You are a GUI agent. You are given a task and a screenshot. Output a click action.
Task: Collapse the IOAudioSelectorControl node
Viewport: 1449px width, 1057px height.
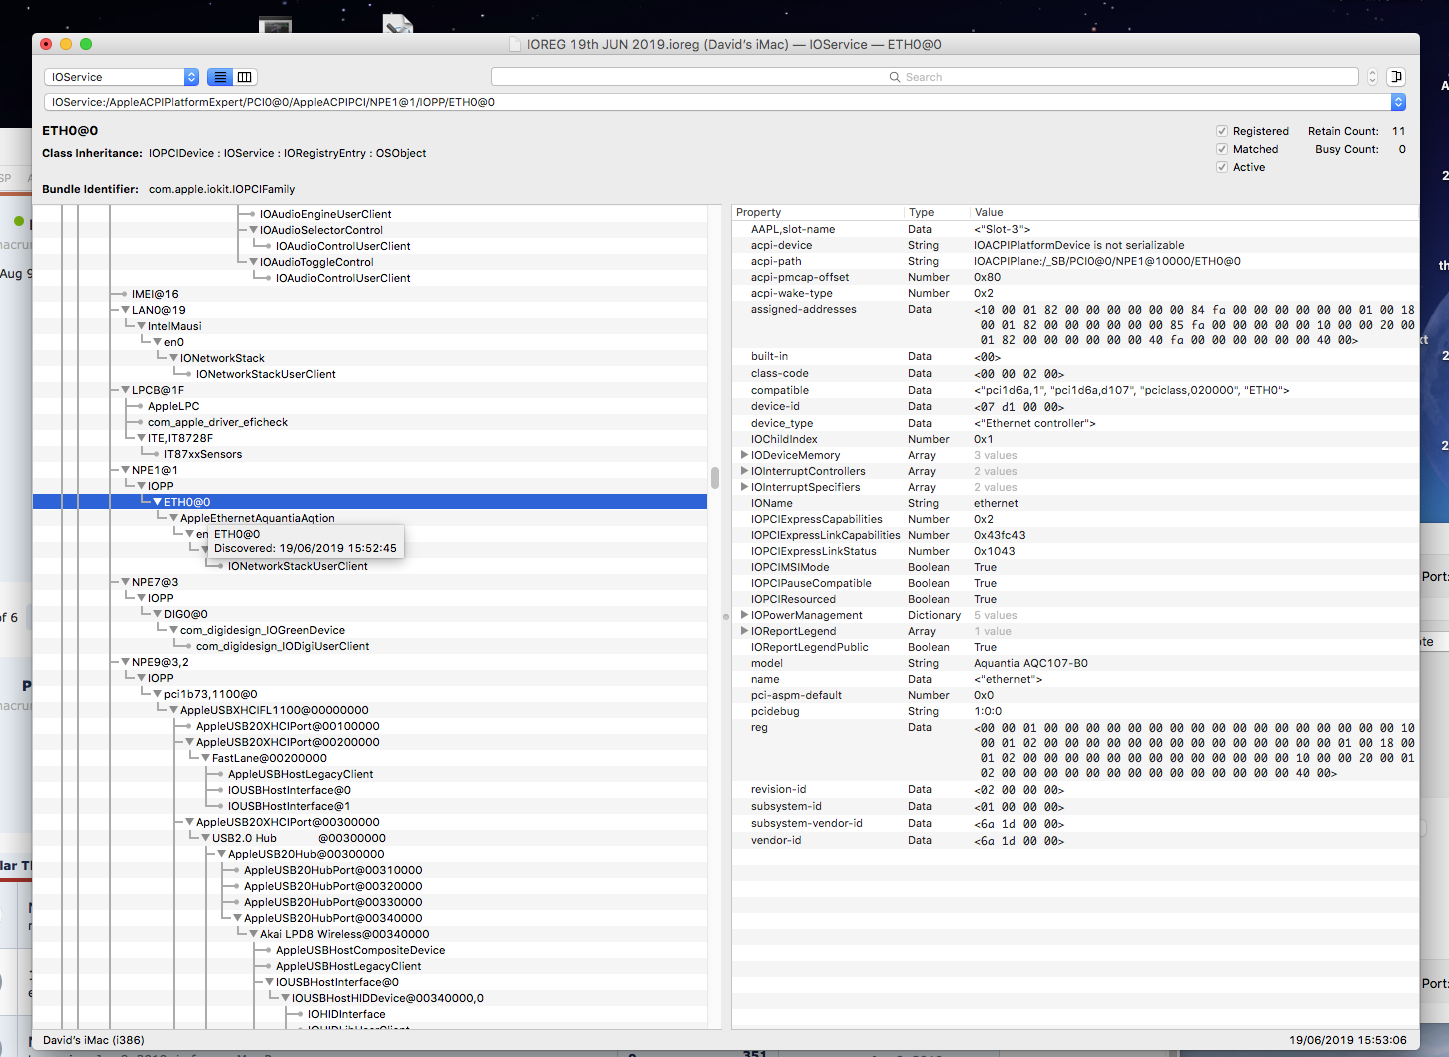[254, 230]
